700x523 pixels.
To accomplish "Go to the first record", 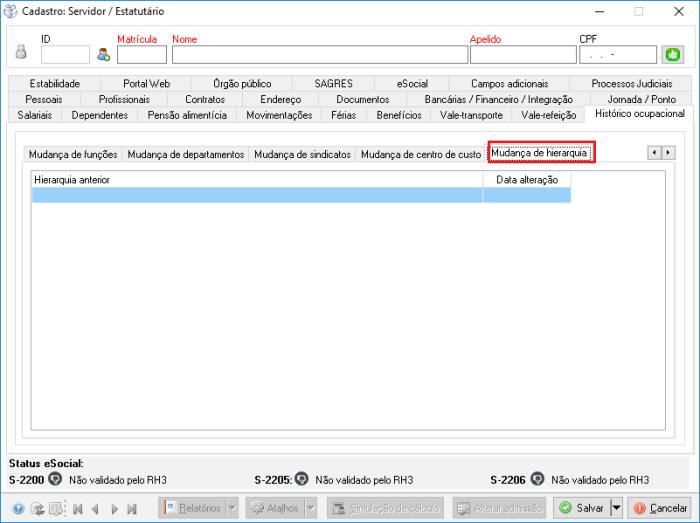I will pos(77,509).
